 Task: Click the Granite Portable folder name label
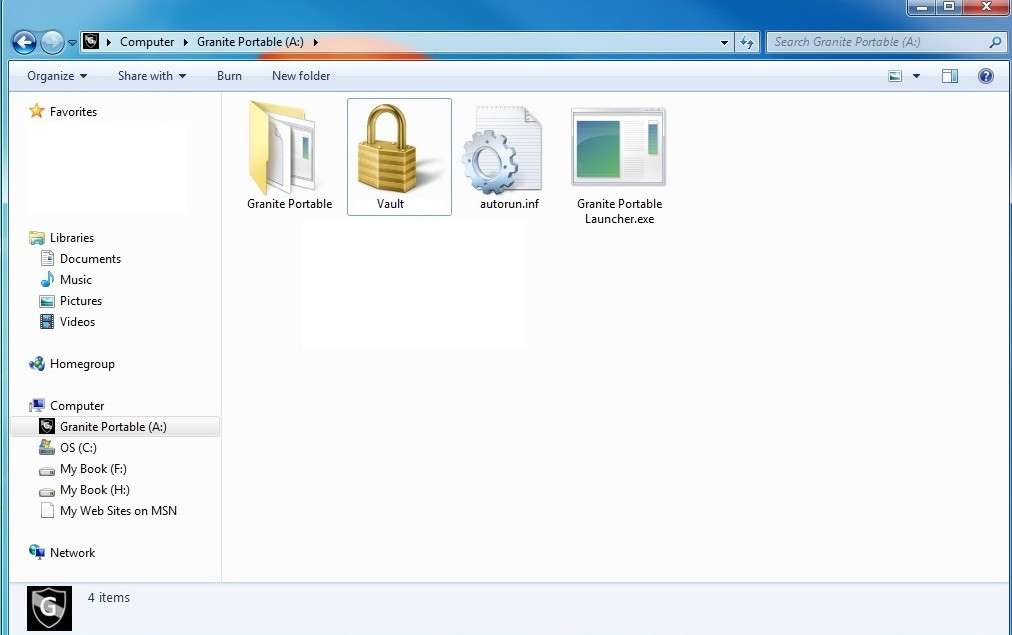pos(289,204)
